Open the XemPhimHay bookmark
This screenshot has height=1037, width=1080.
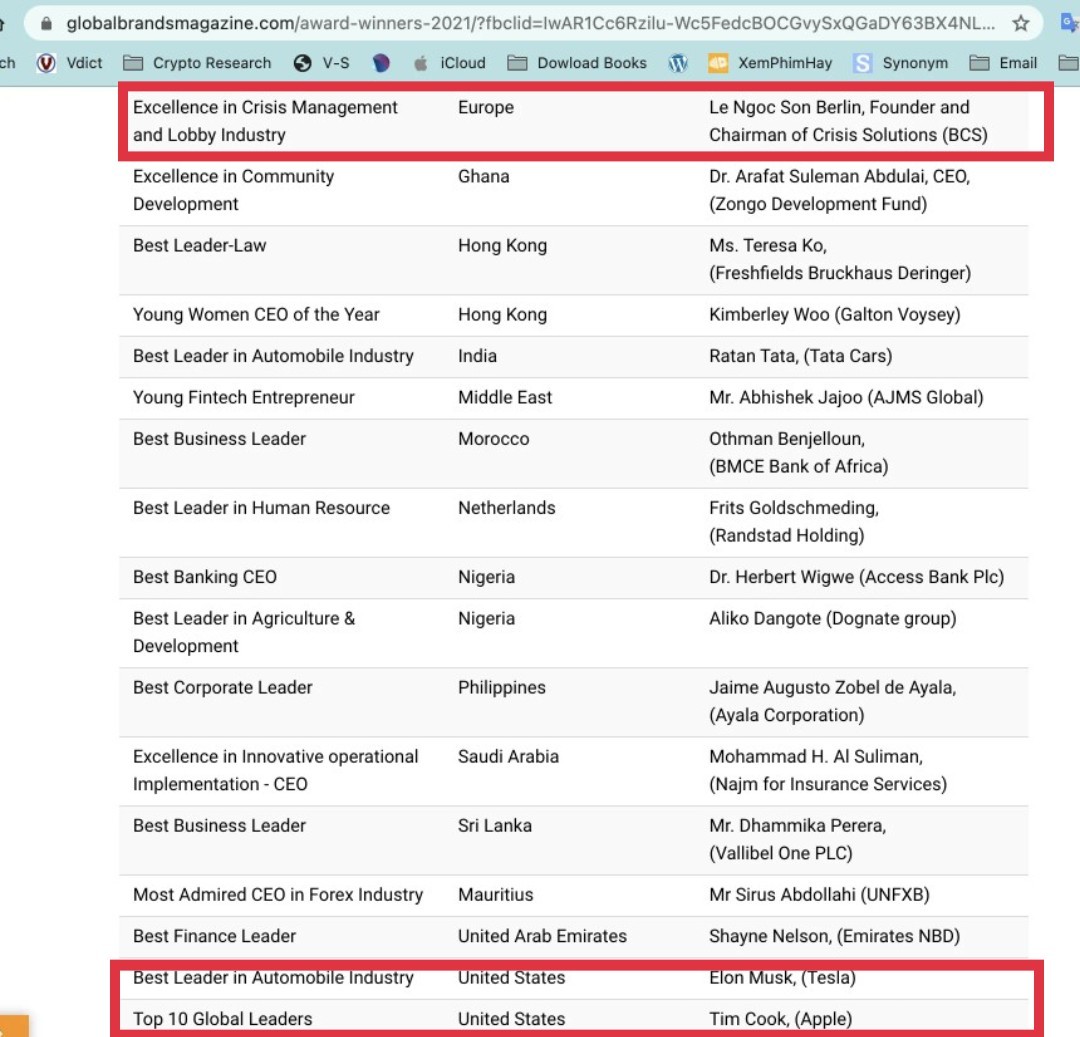770,63
